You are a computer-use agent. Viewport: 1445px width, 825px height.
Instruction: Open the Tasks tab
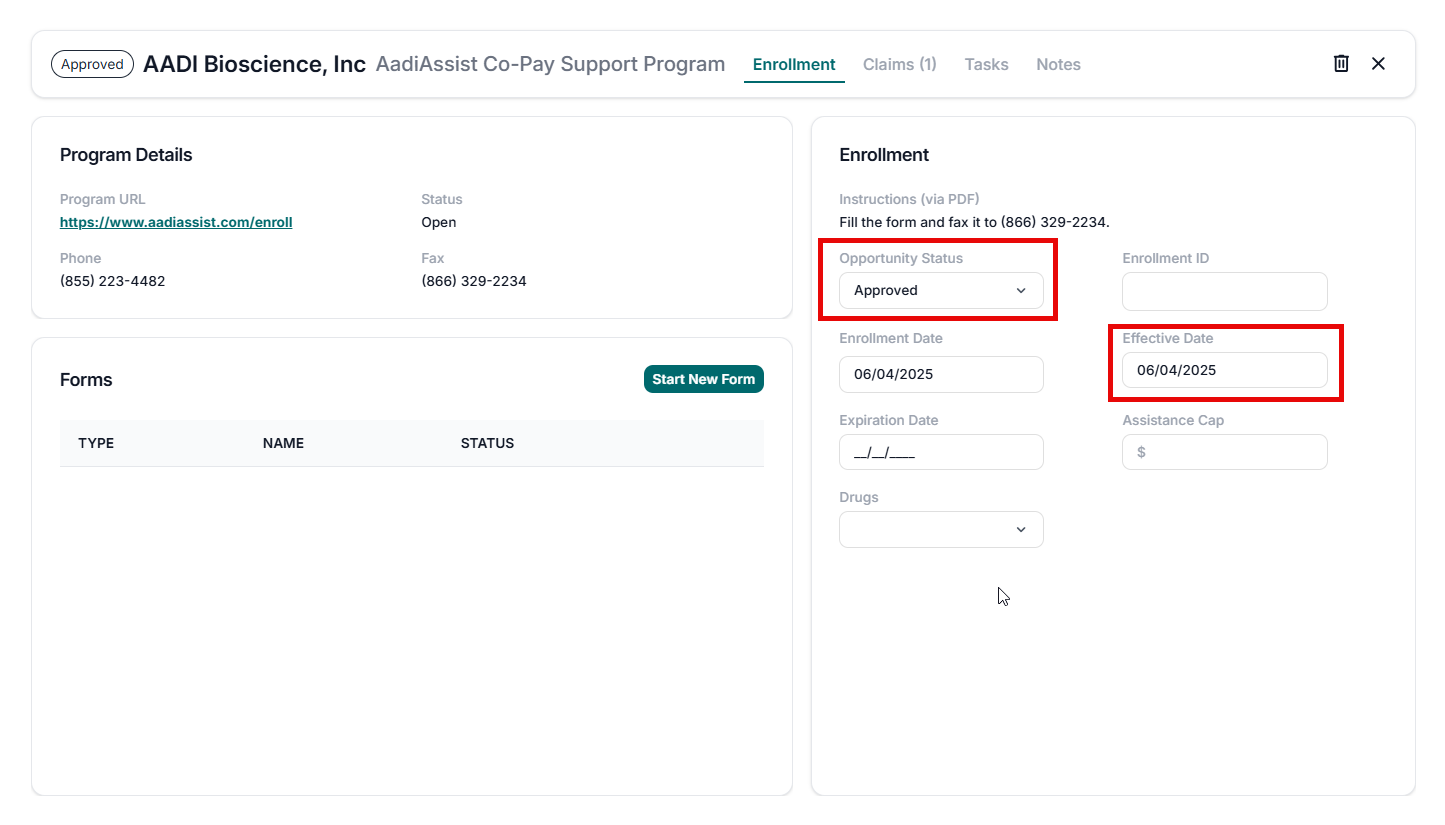click(x=986, y=64)
